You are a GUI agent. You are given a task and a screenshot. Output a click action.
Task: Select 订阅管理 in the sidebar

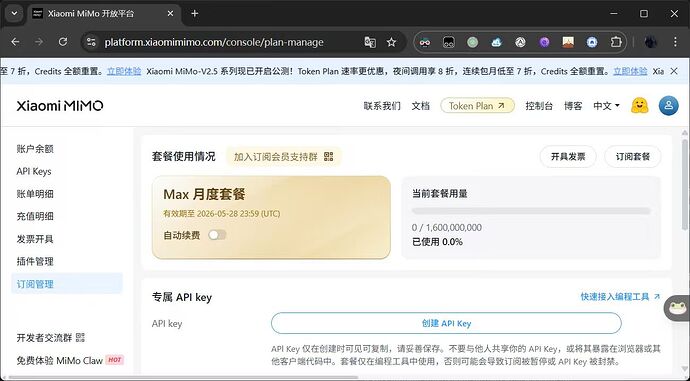tap(67, 284)
